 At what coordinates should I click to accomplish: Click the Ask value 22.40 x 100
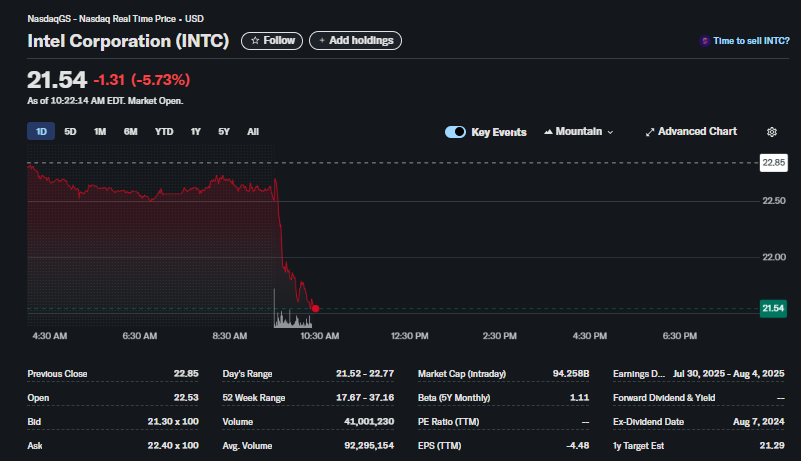click(173, 446)
